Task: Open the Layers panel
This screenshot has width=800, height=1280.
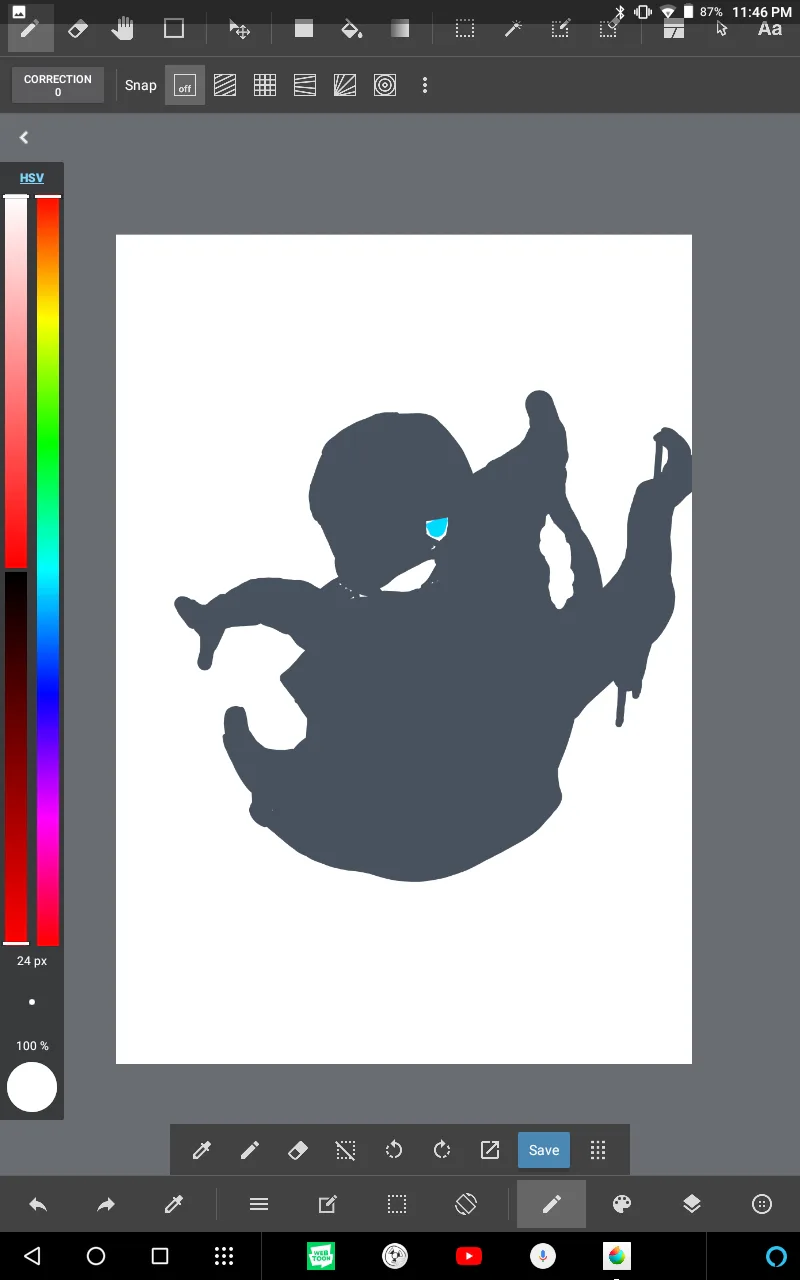Action: pyautogui.click(x=692, y=1205)
